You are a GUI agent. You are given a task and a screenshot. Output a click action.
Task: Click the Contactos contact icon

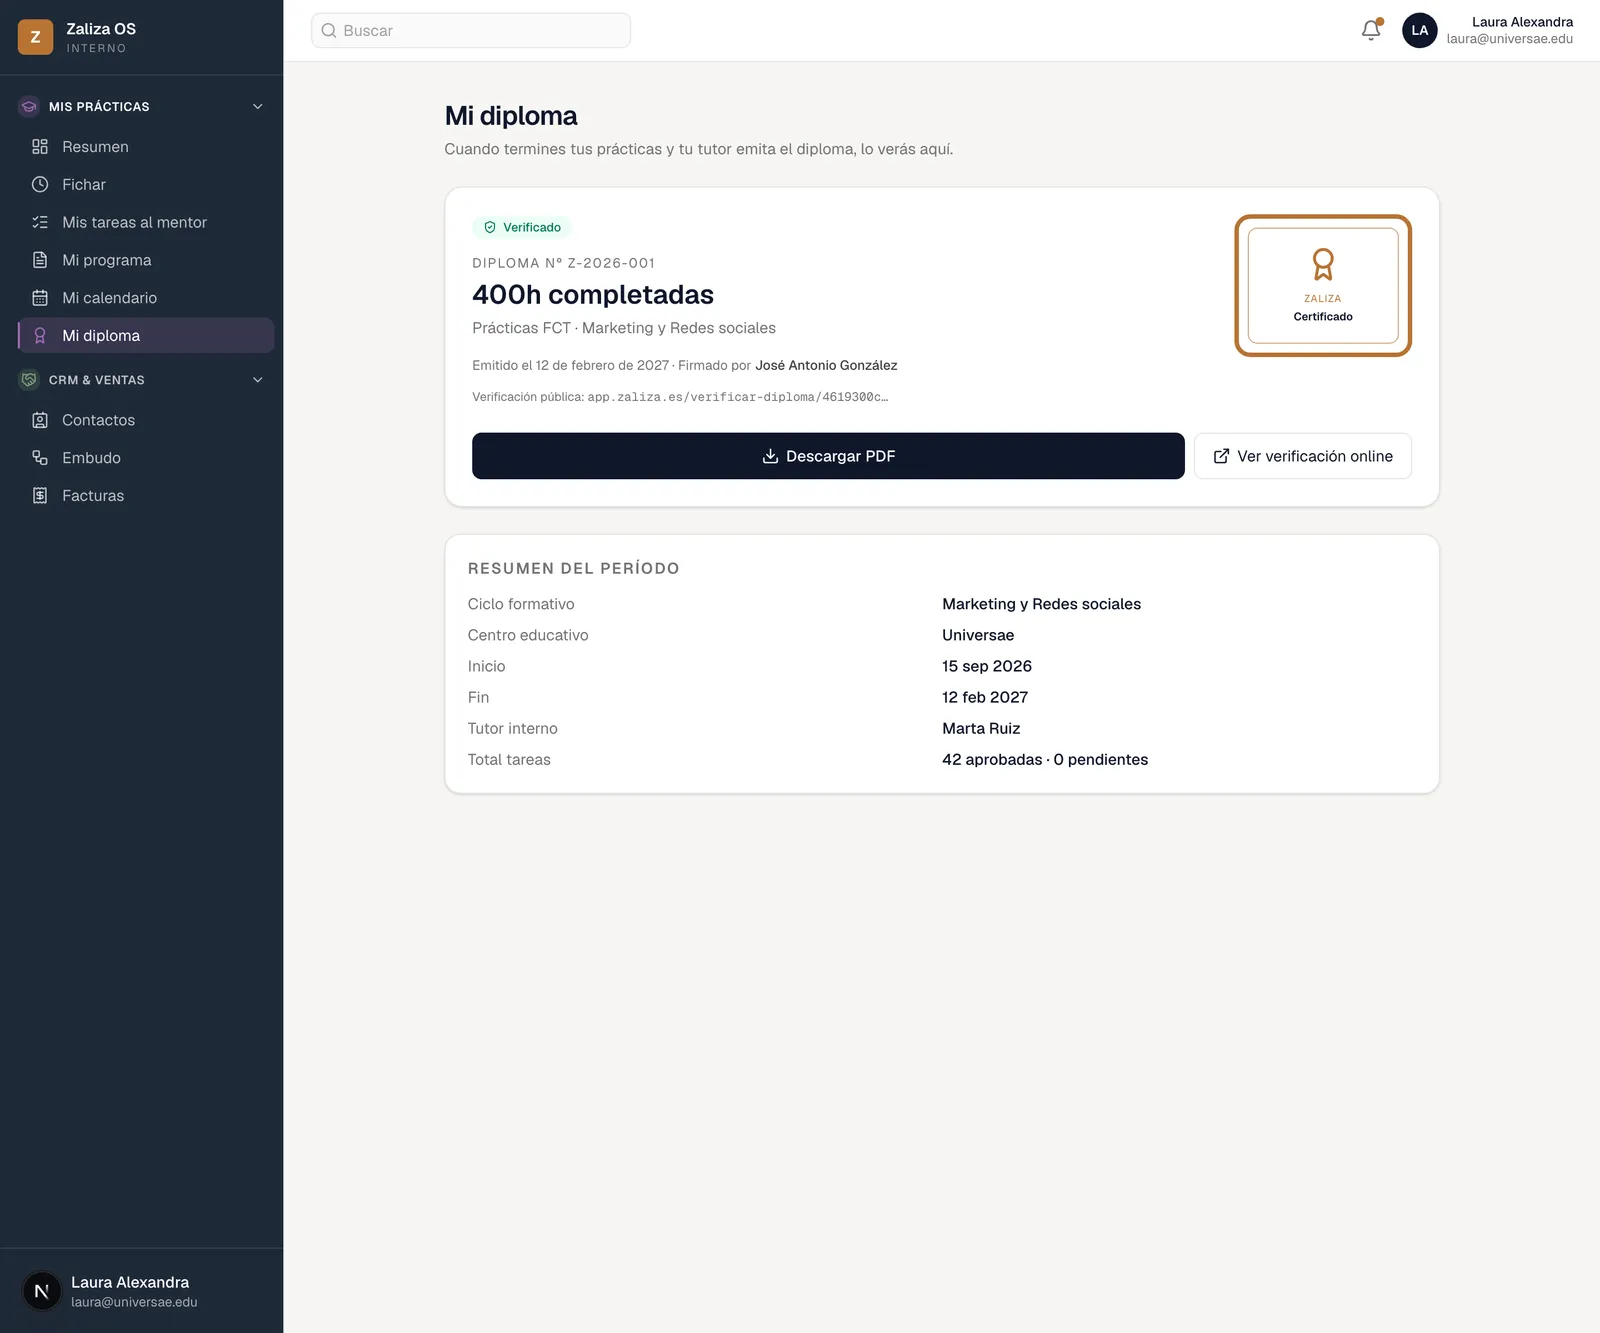tap(40, 420)
